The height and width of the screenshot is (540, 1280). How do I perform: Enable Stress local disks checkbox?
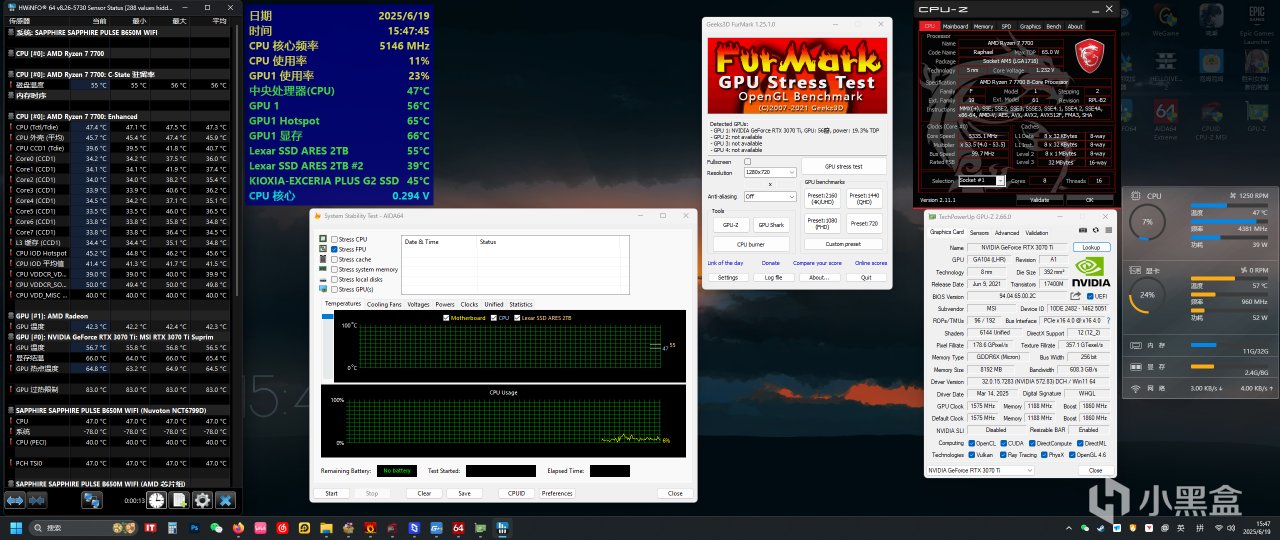pyautogui.click(x=334, y=280)
